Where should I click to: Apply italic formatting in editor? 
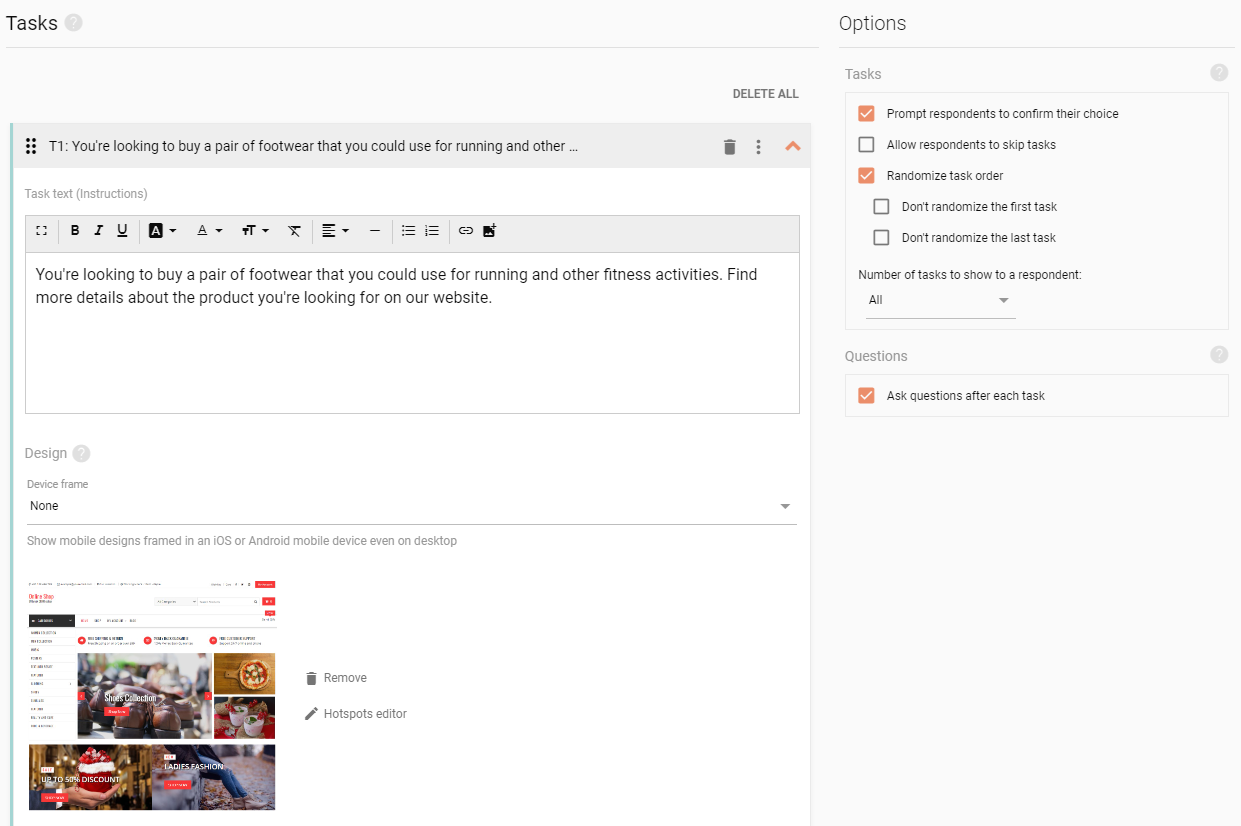pyautogui.click(x=98, y=231)
